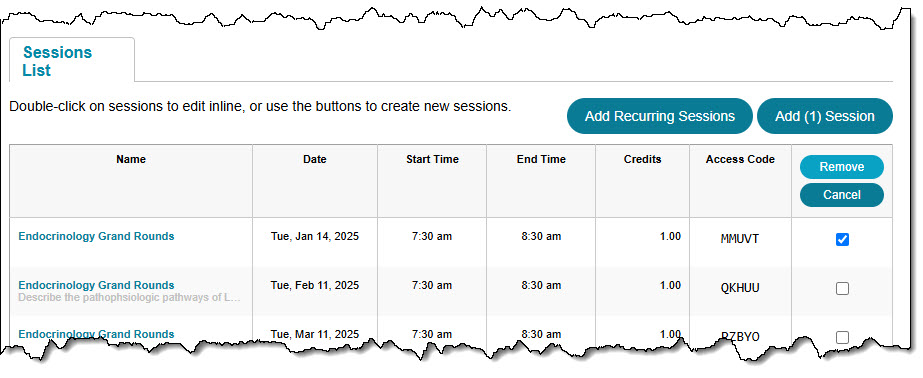Click the 8:30 am end time for Jan 14
923x378 pixels.
click(541, 236)
